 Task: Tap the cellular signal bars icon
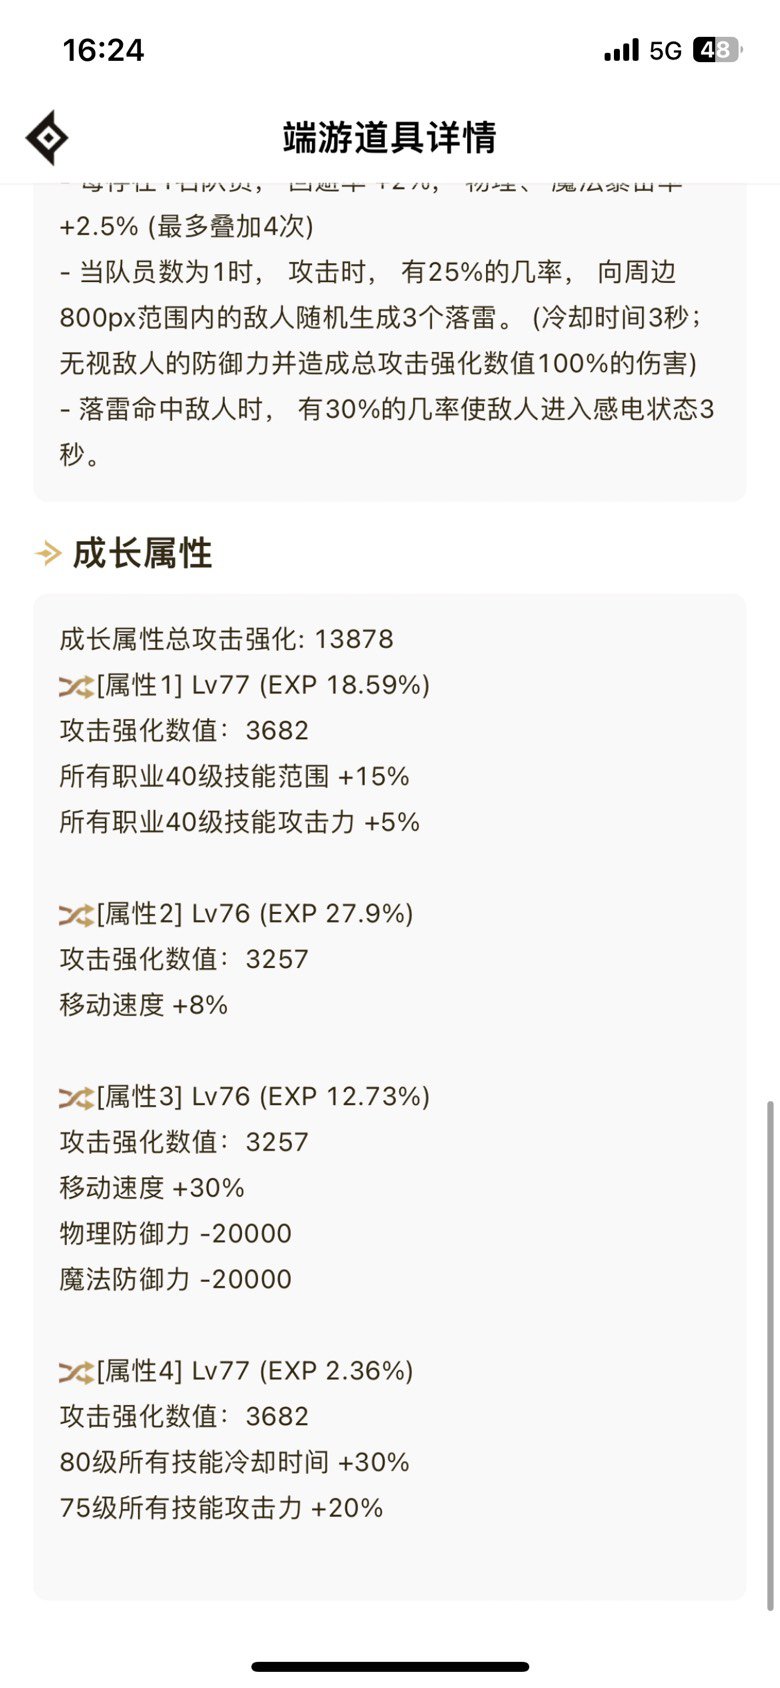click(x=621, y=50)
